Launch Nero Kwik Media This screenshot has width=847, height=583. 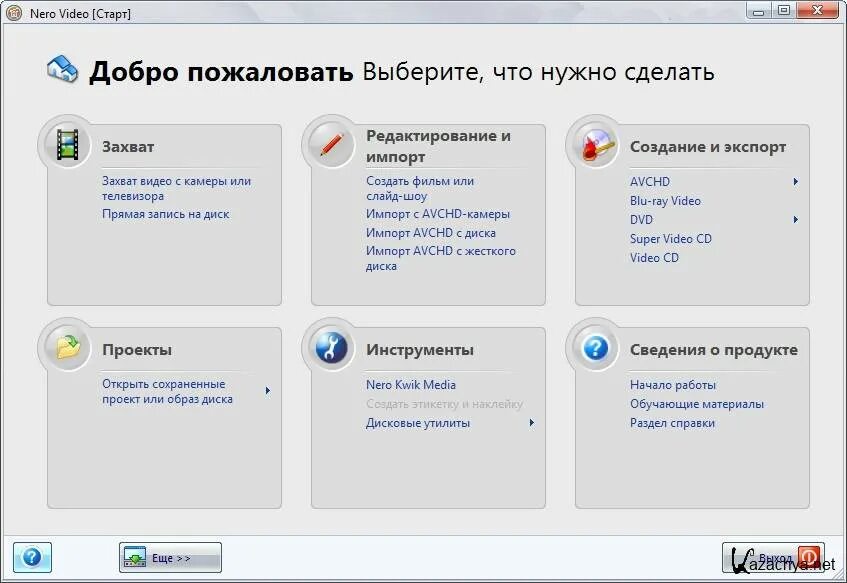coord(411,385)
